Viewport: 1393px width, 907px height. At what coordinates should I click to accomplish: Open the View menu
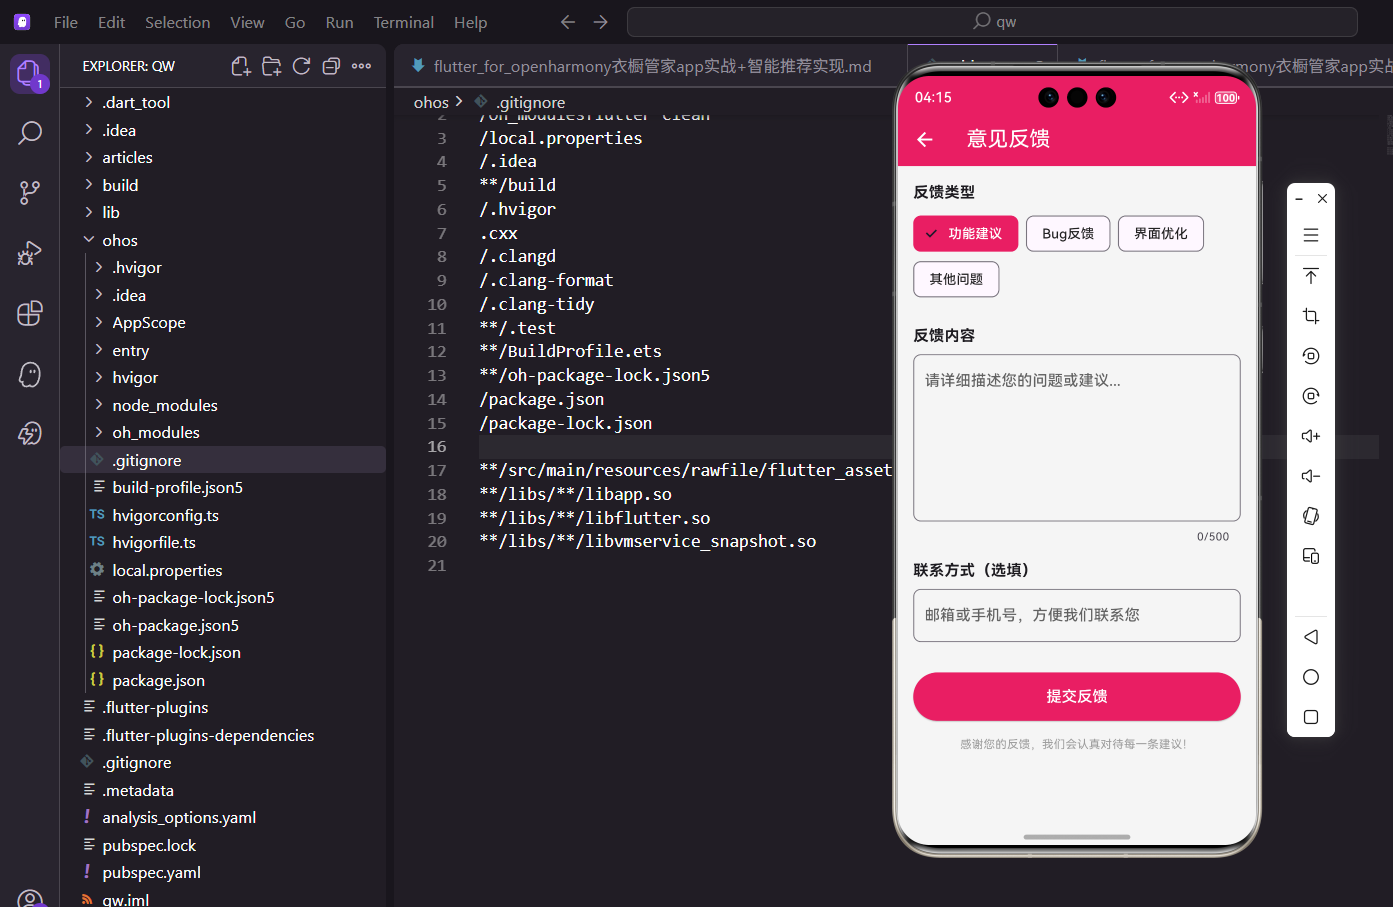(x=247, y=22)
